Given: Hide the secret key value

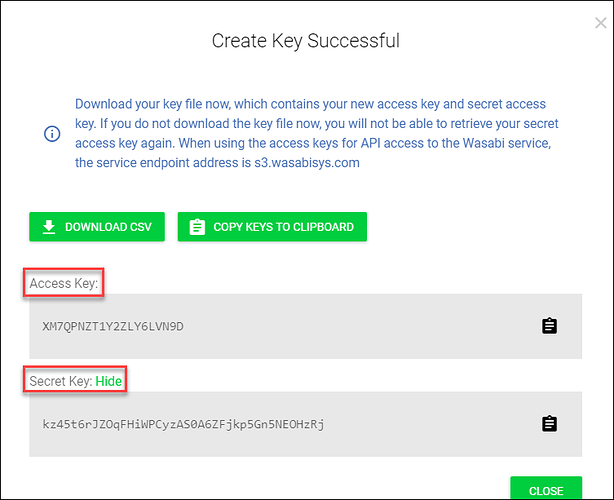Looking at the screenshot, I should click(110, 381).
